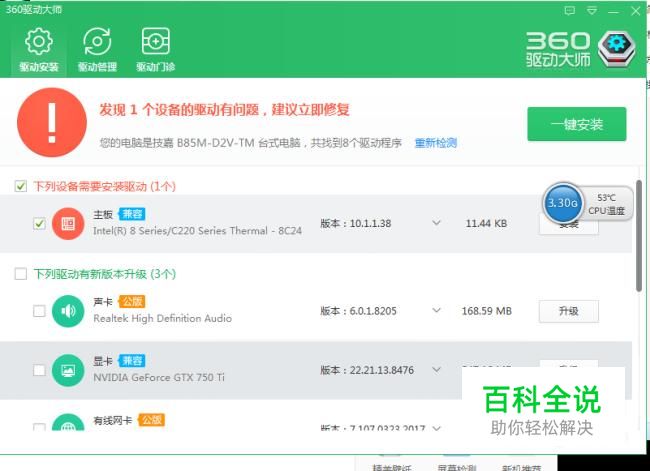Image resolution: width=650 pixels, height=471 pixels.
Task: Open the 驱动安装 gear icon tab
Action: tap(39, 49)
